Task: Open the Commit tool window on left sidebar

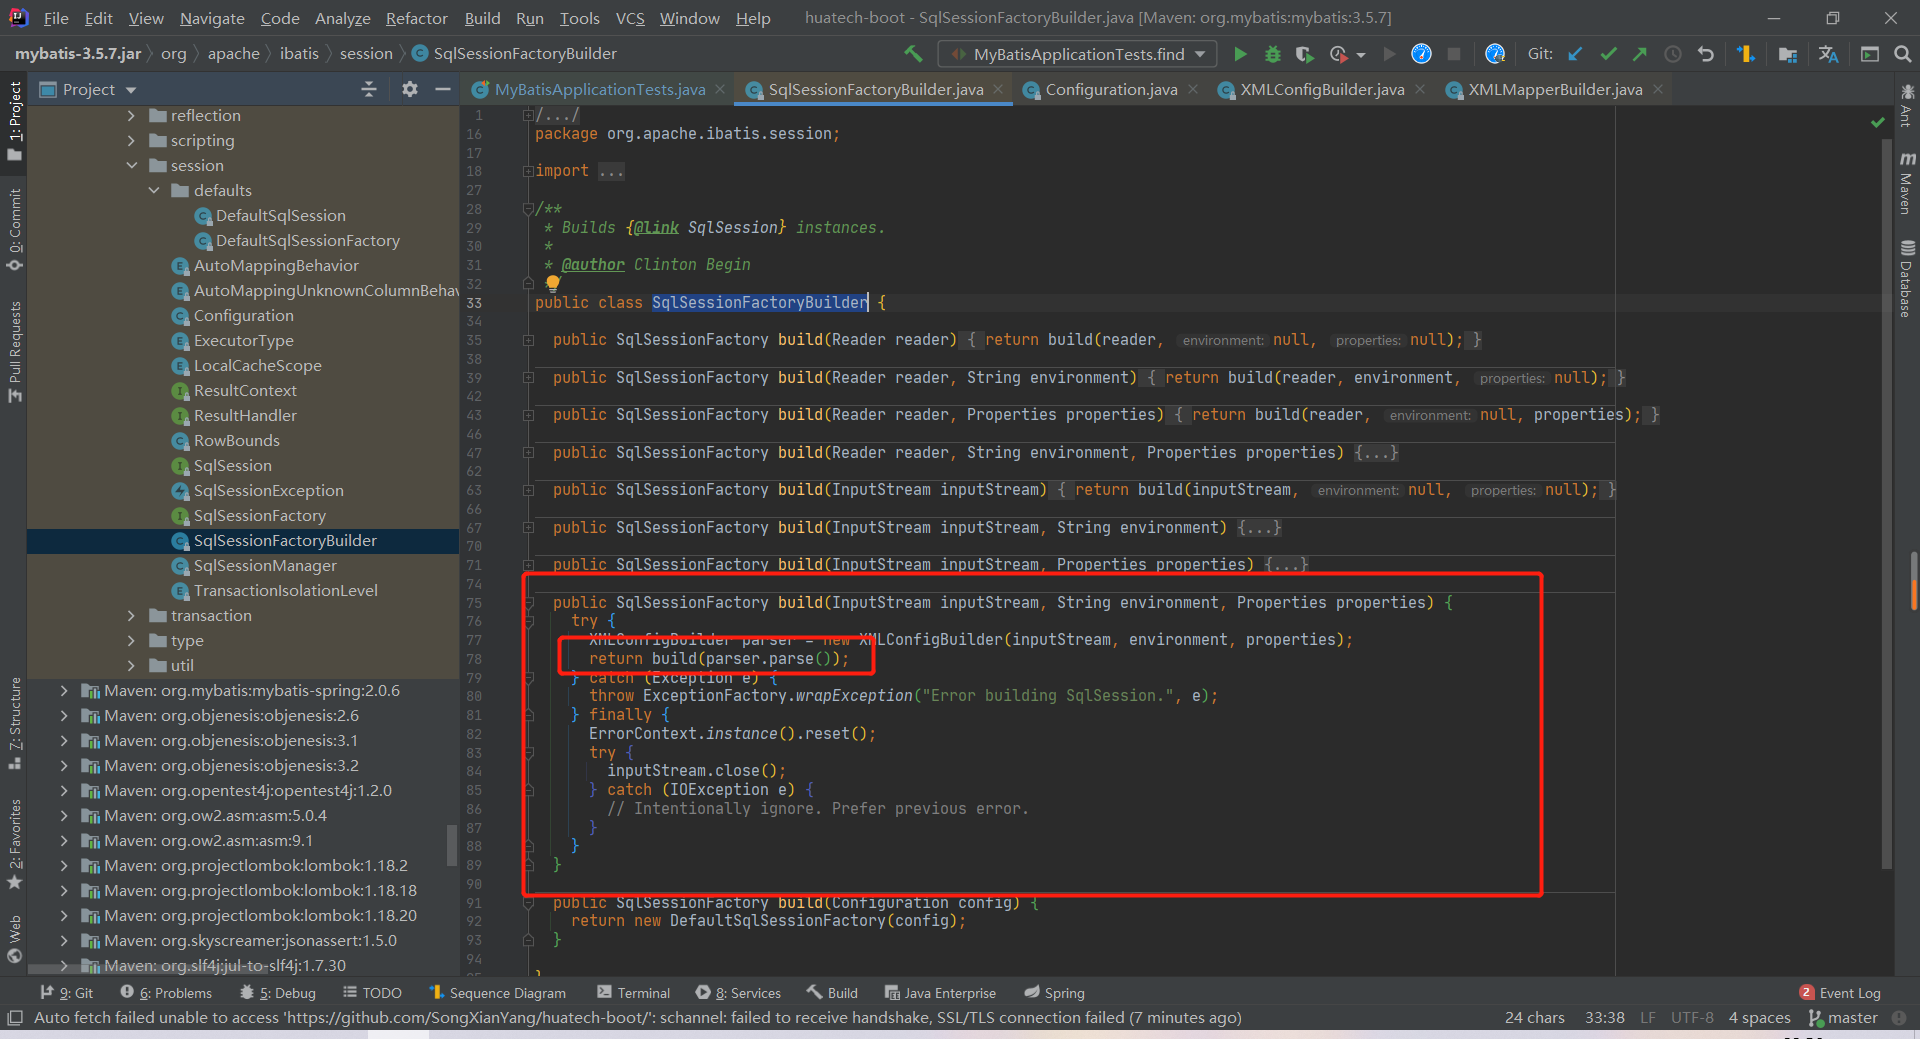Action: pyautogui.click(x=15, y=230)
